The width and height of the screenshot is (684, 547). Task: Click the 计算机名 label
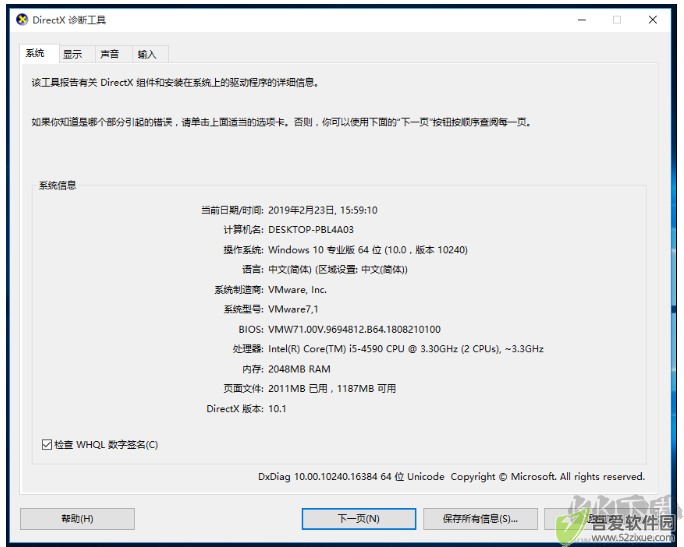click(x=243, y=230)
